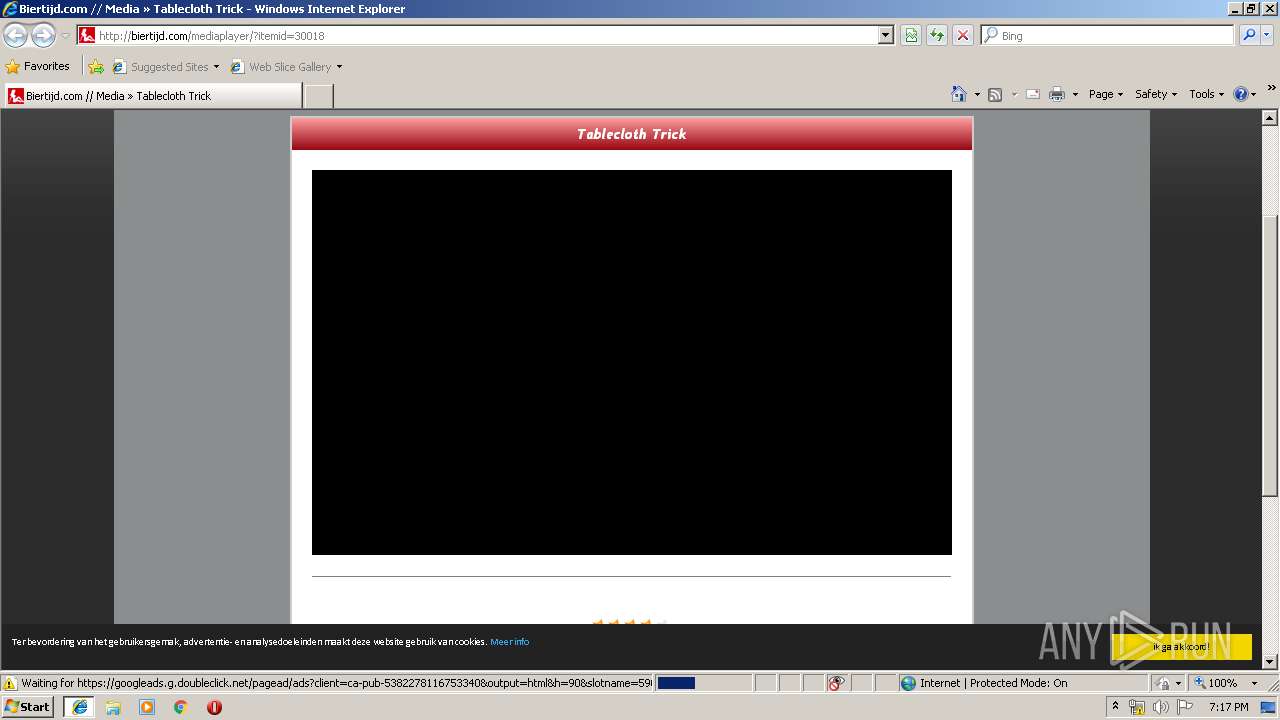
Task: Expand the command bar overflow chevron
Action: tap(1272, 88)
